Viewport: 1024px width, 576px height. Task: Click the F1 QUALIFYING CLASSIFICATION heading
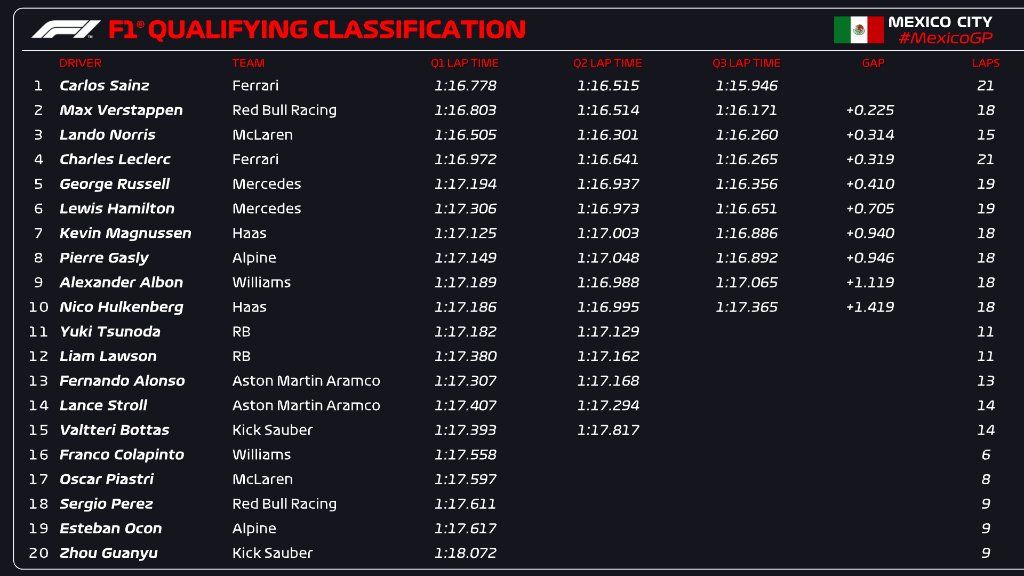316,29
